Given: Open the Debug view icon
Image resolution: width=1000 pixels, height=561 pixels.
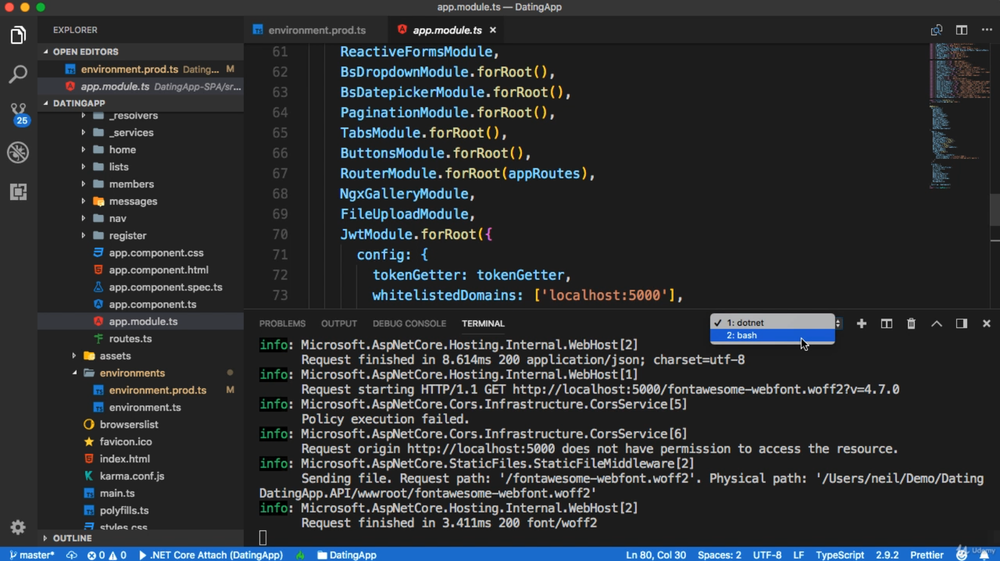Looking at the screenshot, I should (18, 152).
